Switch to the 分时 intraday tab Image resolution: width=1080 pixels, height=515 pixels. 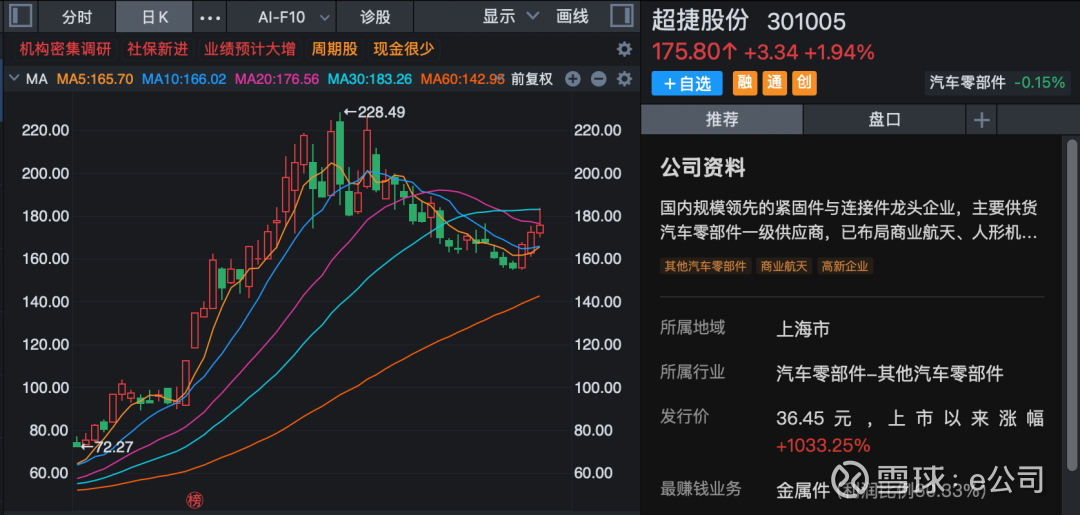click(x=76, y=17)
